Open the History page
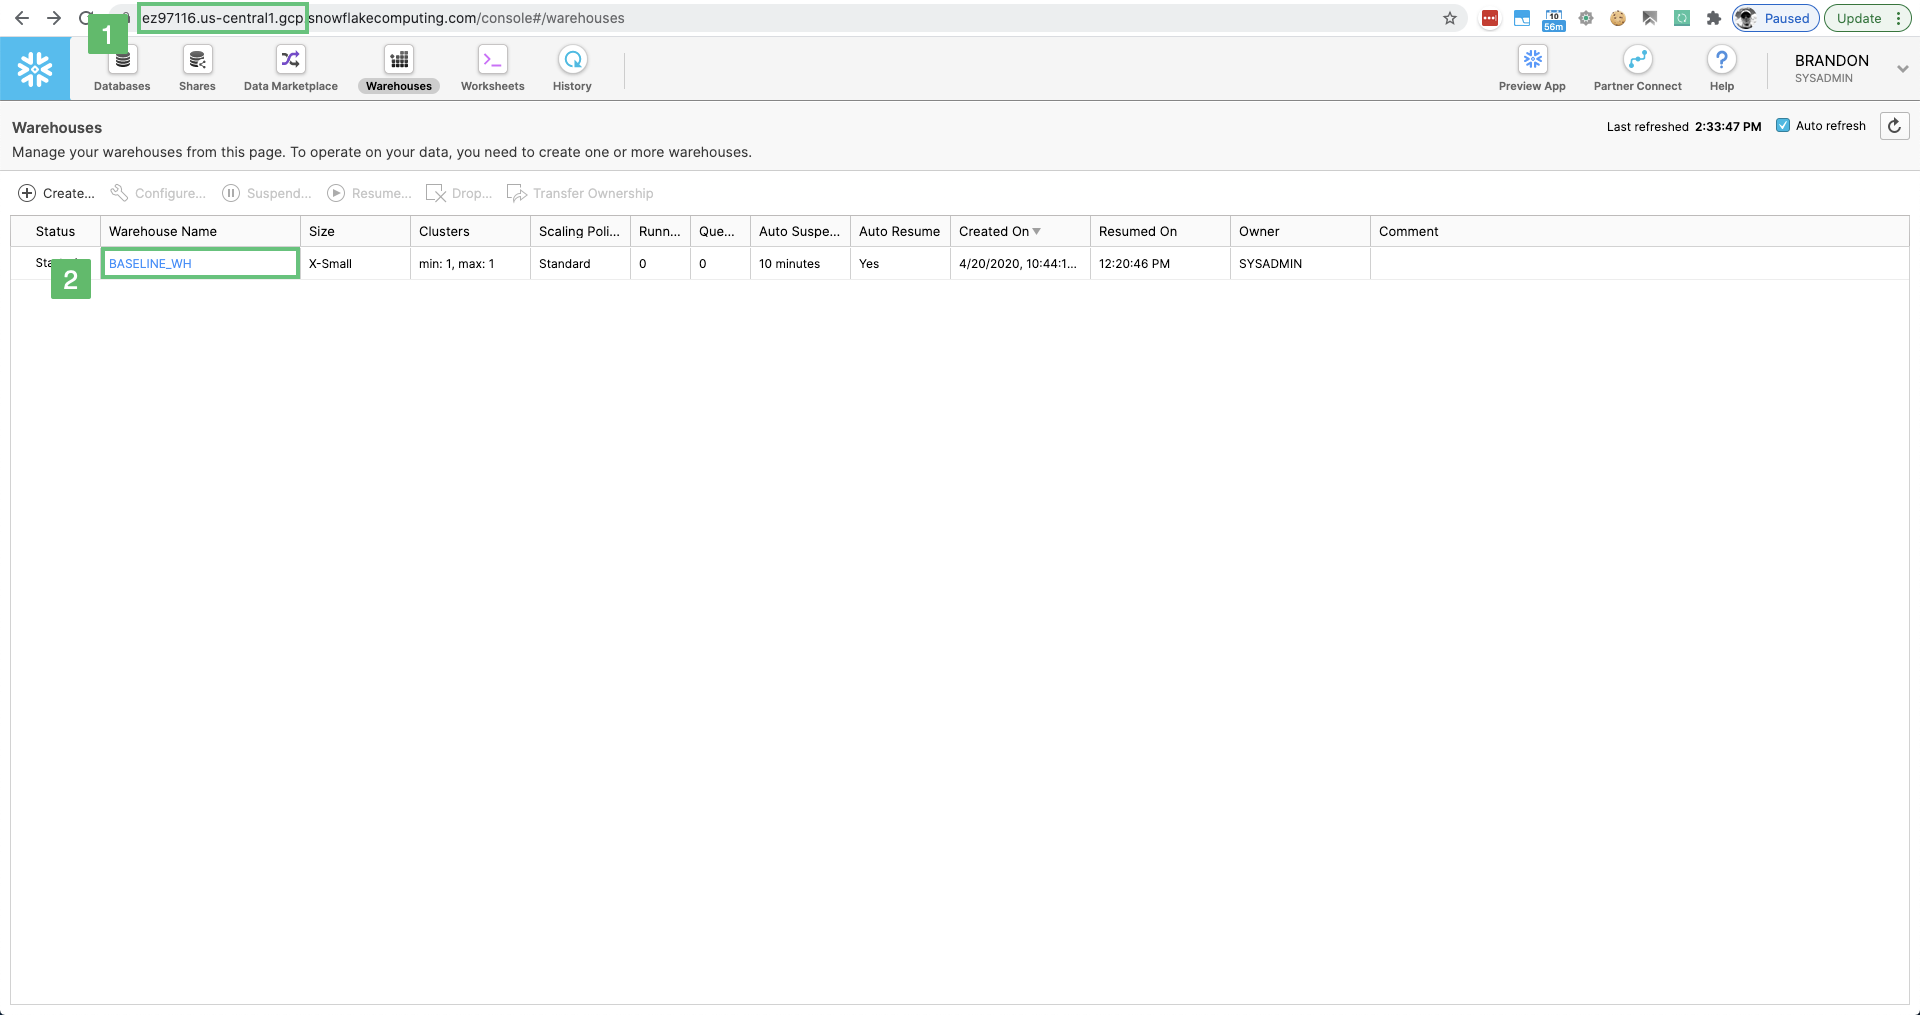The width and height of the screenshot is (1920, 1015). (x=572, y=69)
